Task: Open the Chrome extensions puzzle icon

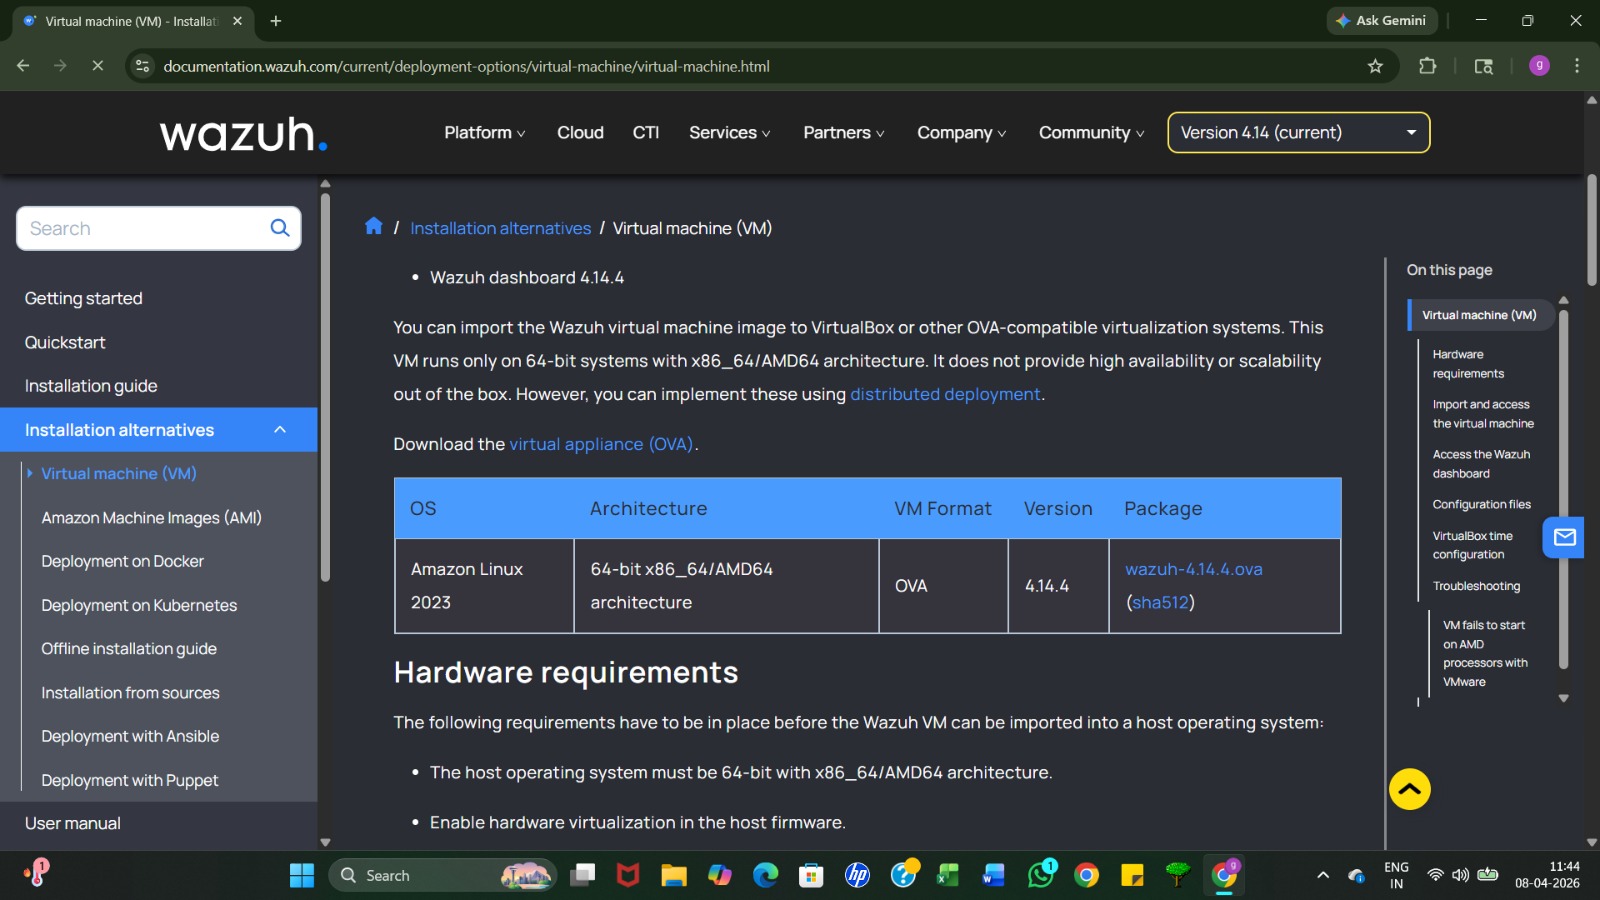Action: [x=1428, y=66]
